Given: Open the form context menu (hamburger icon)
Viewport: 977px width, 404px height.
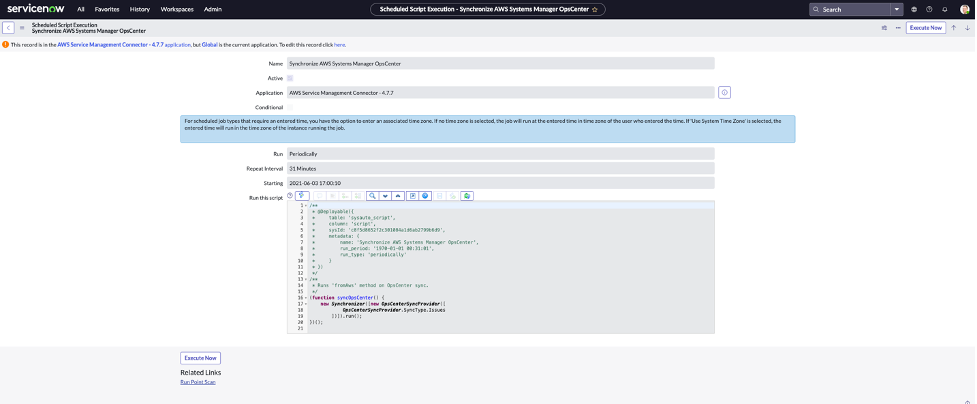Looking at the screenshot, I should (22, 28).
